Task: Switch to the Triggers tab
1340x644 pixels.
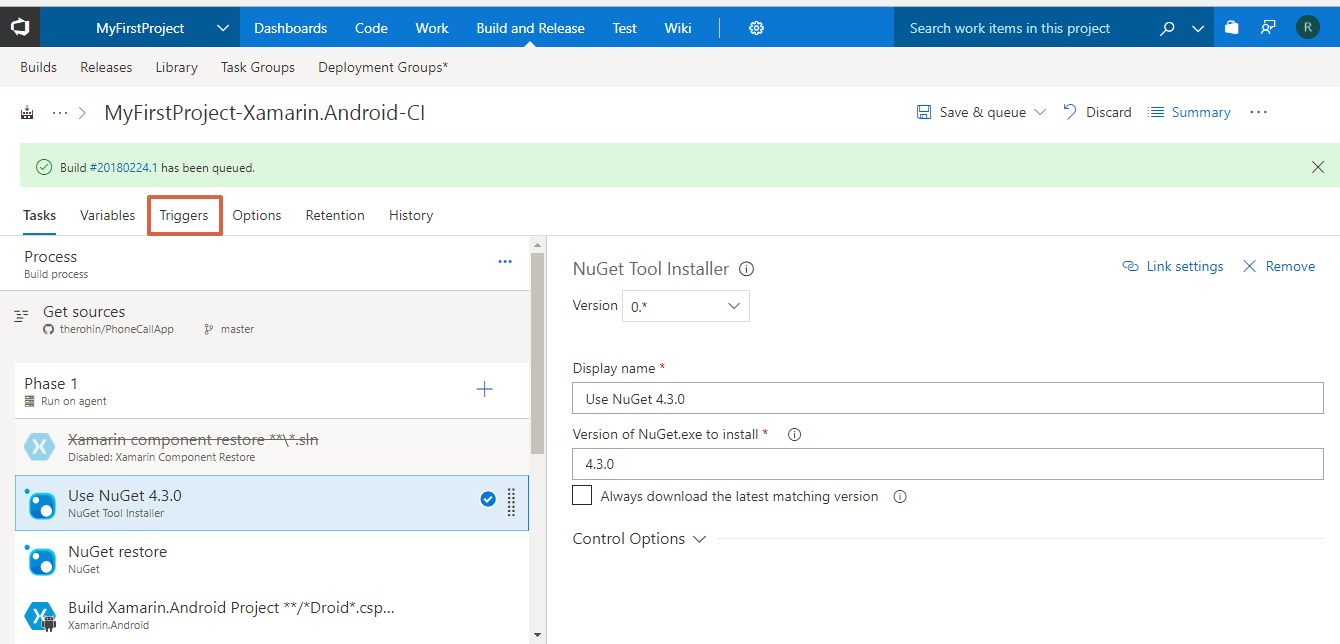Action: (184, 215)
